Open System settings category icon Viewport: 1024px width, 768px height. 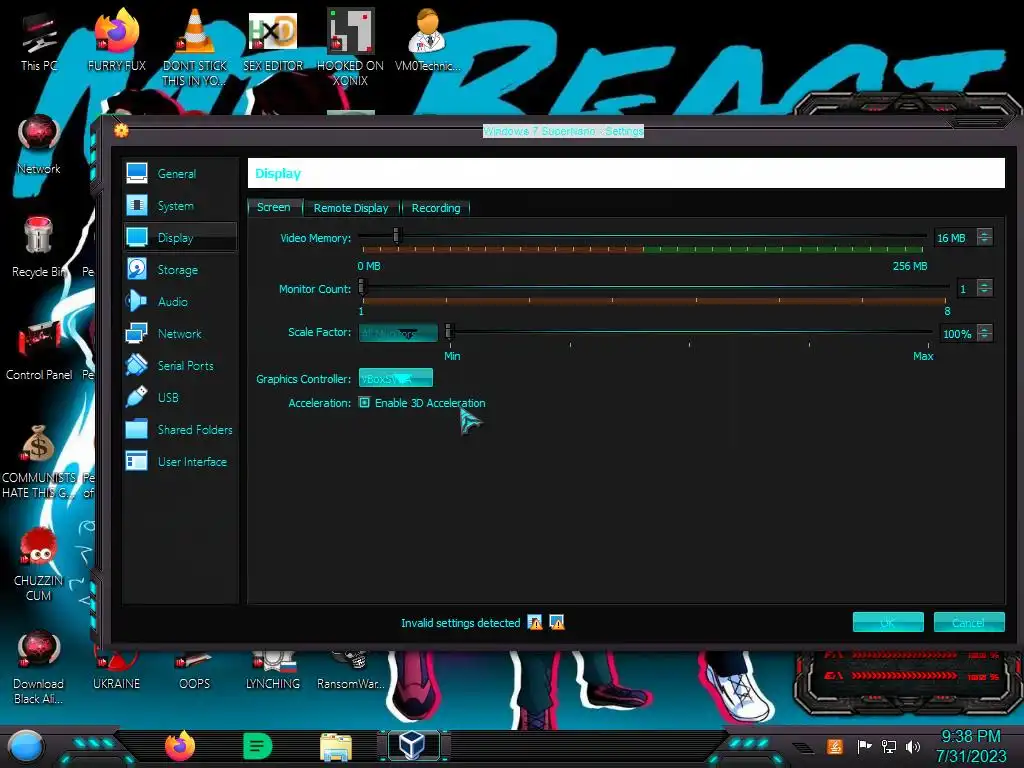pos(136,205)
